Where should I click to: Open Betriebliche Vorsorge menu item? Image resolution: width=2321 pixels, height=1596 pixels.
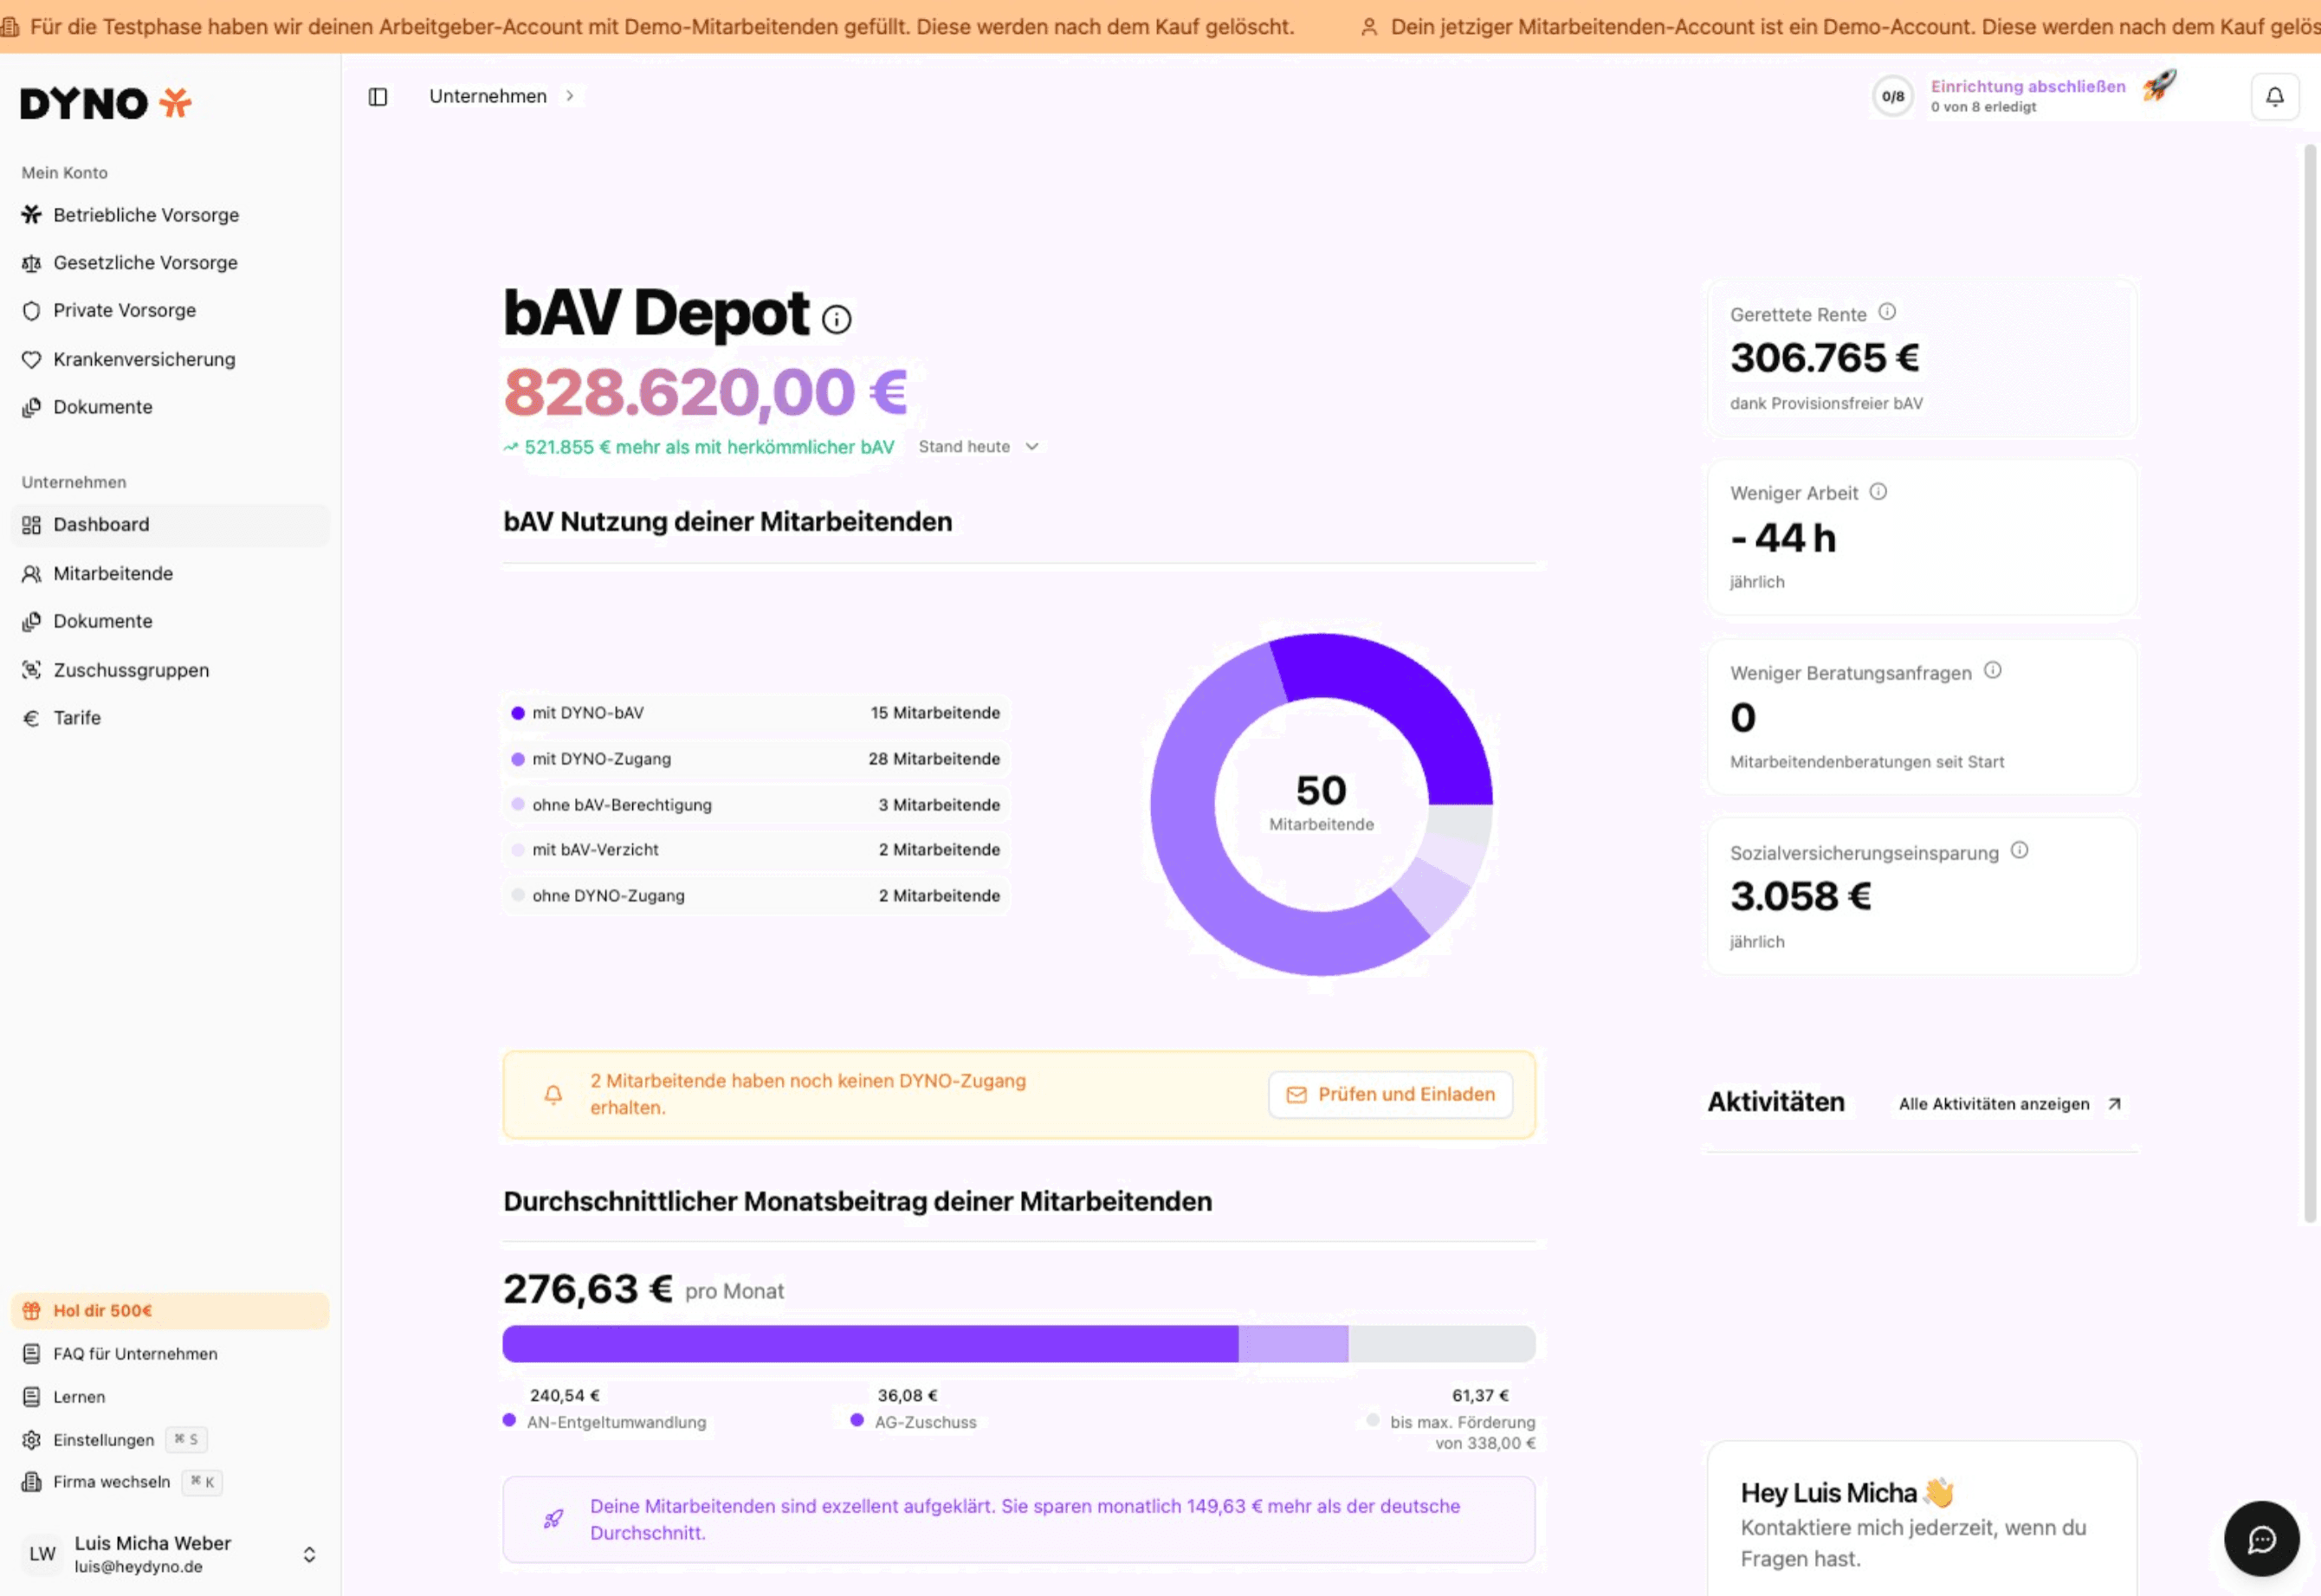146,215
